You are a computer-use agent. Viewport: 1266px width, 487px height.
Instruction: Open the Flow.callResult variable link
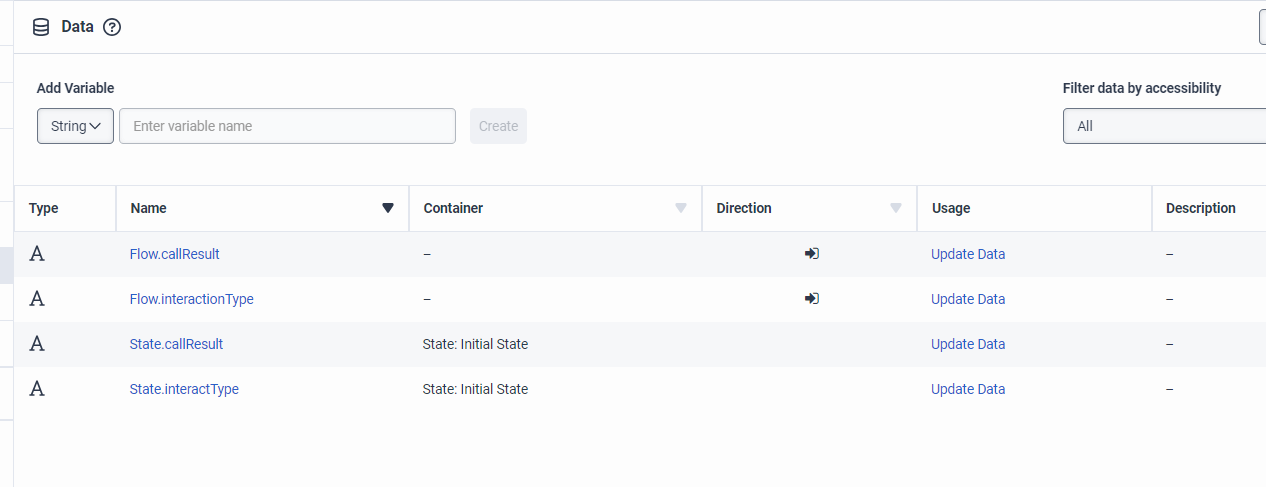pyautogui.click(x=174, y=254)
